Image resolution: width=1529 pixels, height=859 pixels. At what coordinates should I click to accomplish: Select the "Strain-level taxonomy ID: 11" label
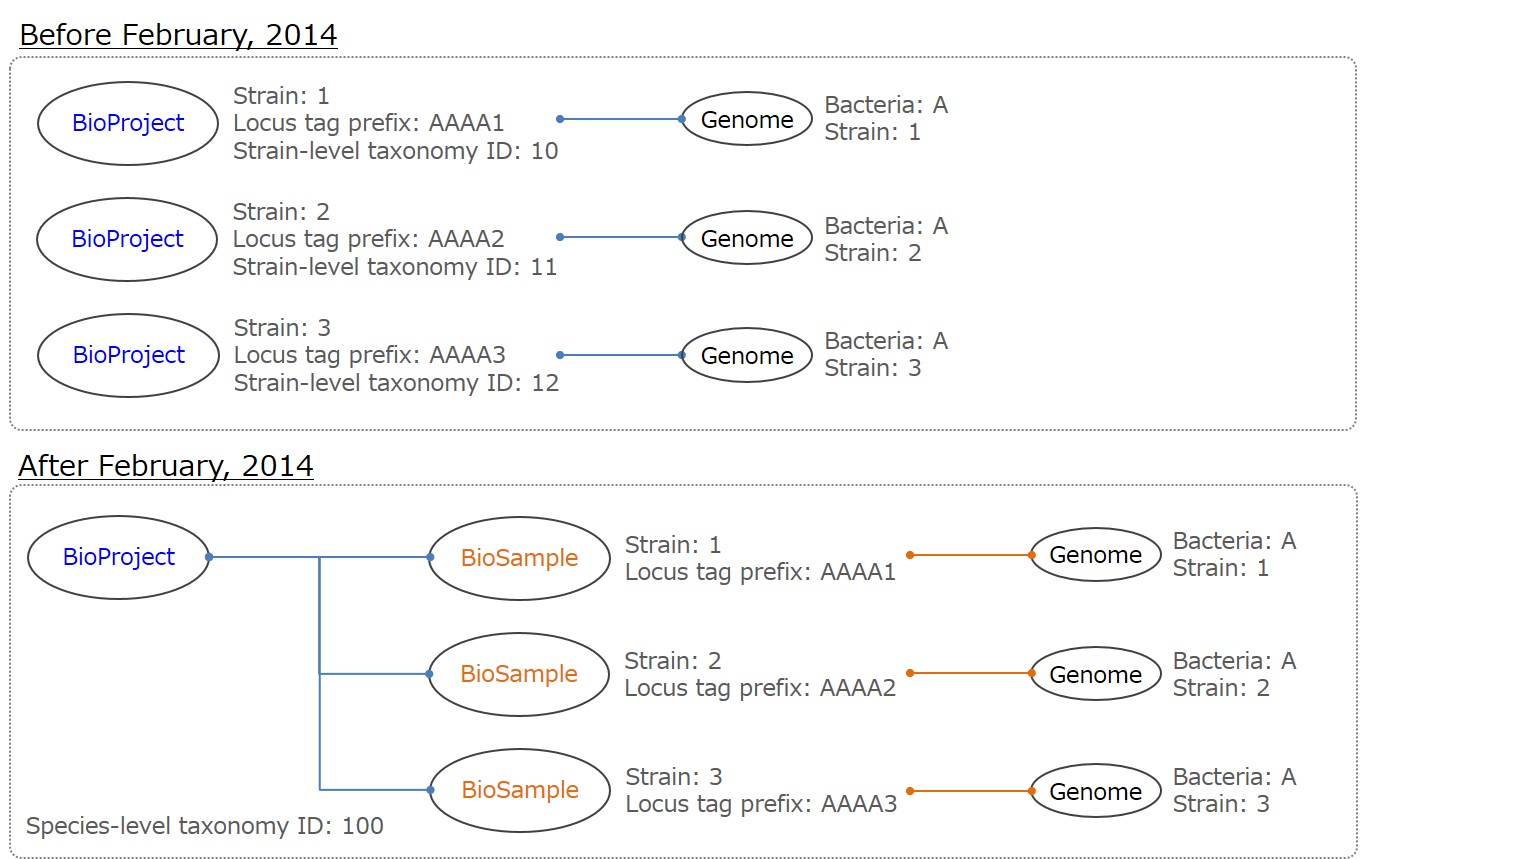[x=394, y=267]
